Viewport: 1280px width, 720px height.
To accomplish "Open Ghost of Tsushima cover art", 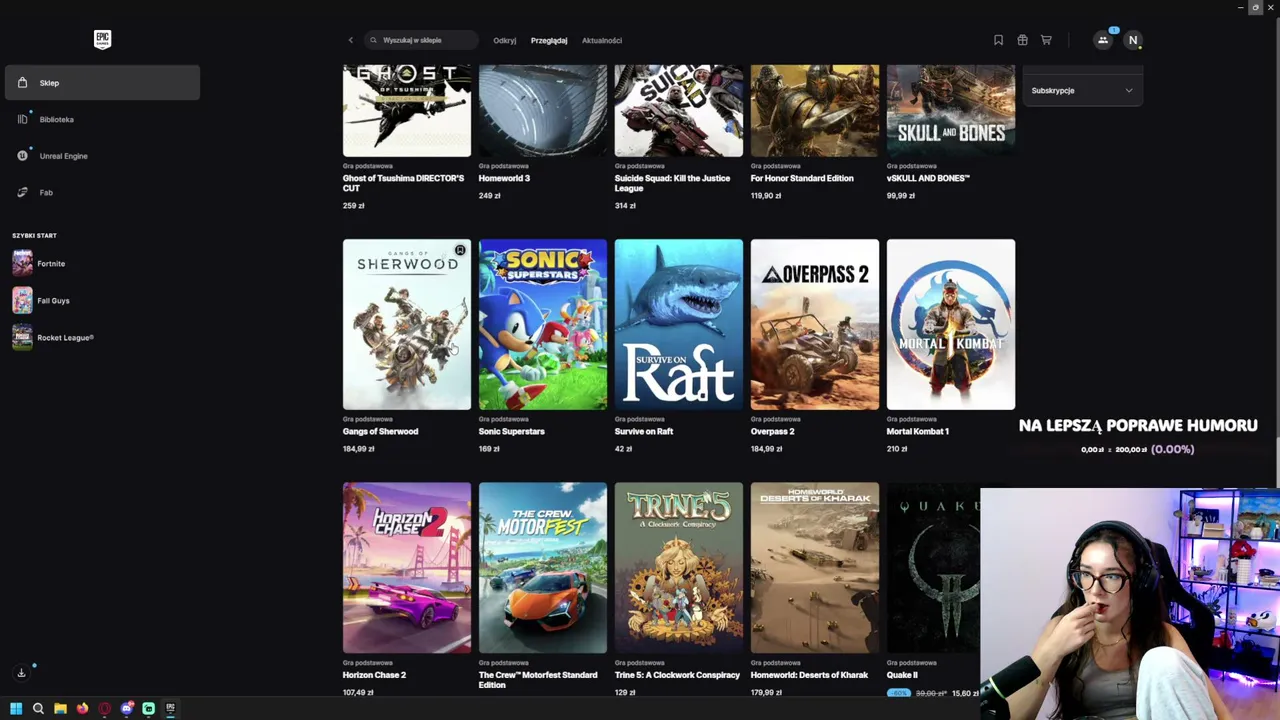I will (407, 111).
